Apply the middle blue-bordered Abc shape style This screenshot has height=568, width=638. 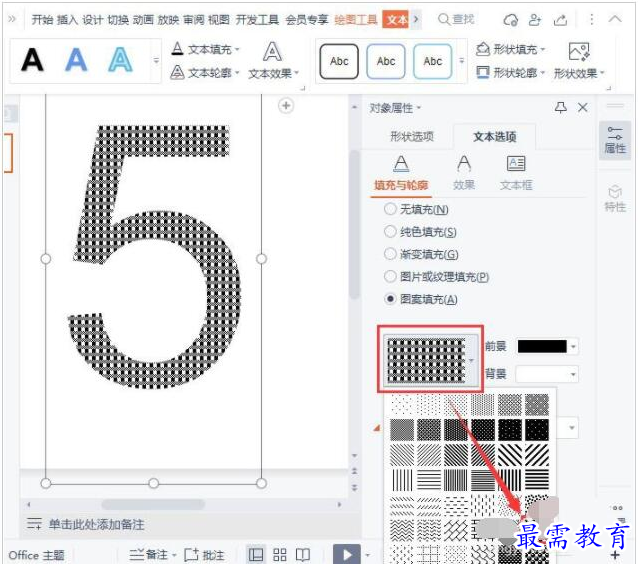click(386, 61)
